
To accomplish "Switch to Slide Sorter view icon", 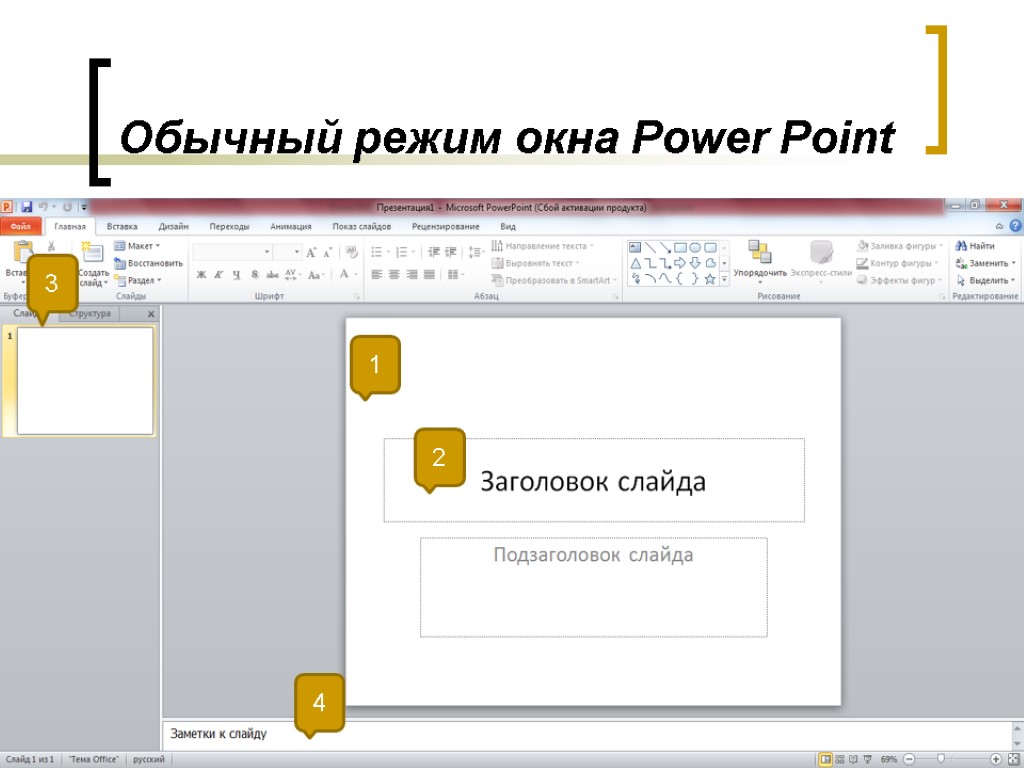I will (x=840, y=760).
